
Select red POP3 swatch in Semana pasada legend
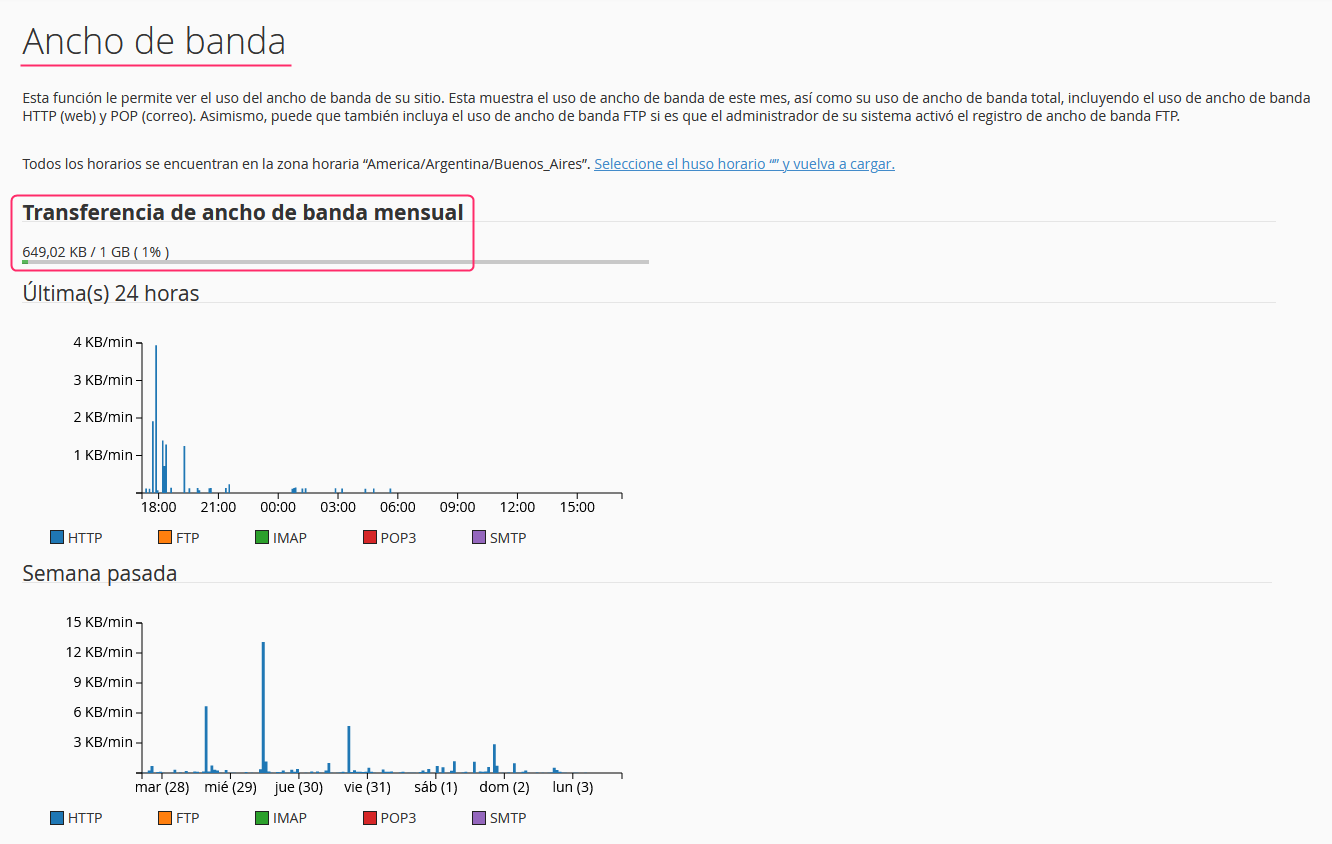(370, 817)
